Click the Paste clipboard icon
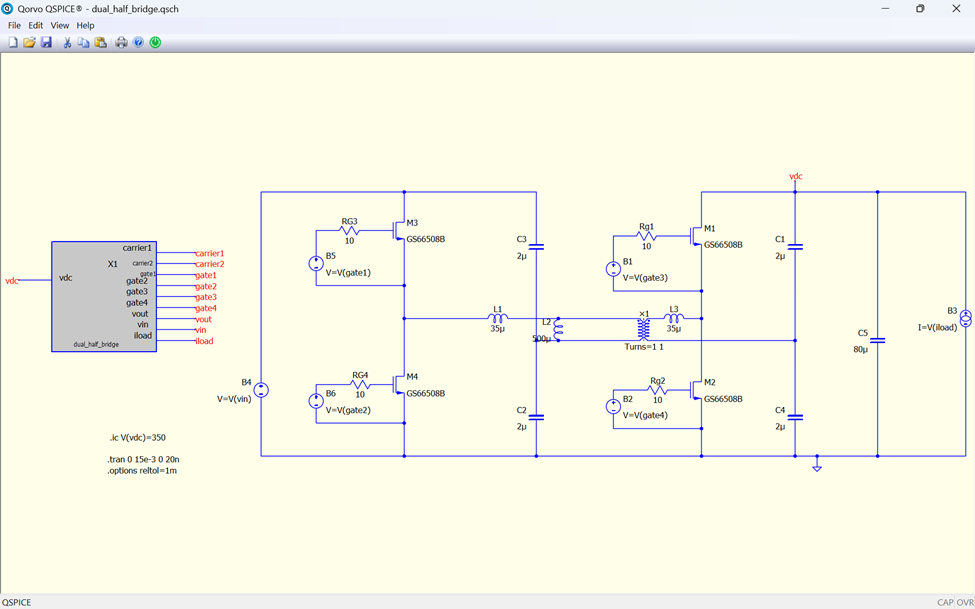Viewport: 975px width, 609px height. coord(100,42)
